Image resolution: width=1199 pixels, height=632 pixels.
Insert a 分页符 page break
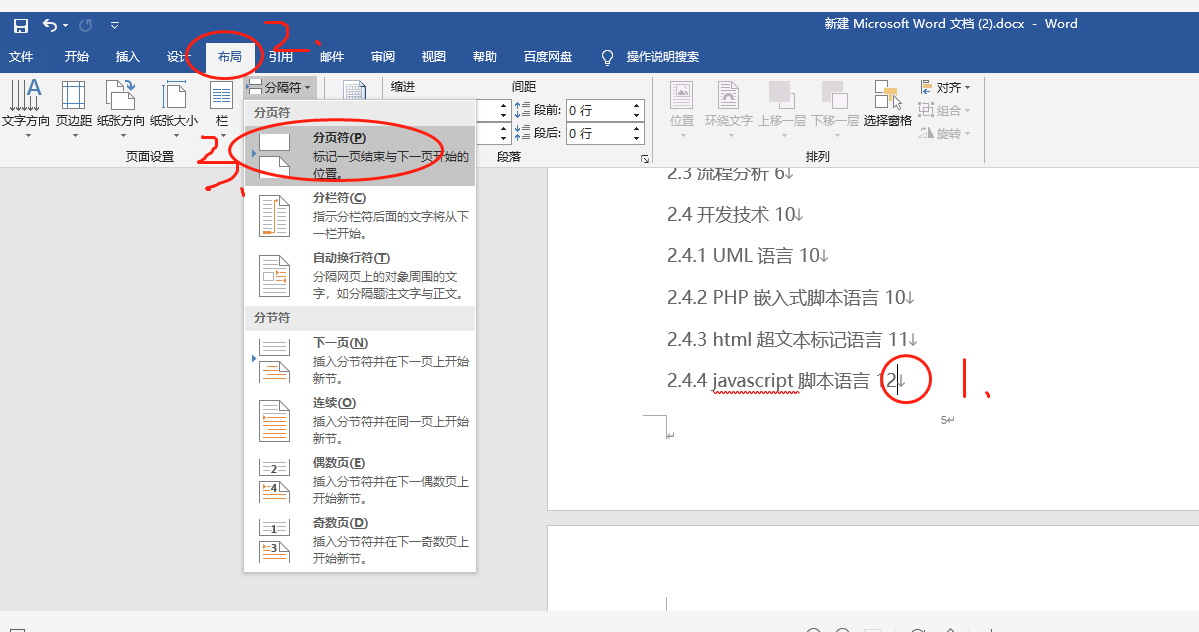point(360,156)
